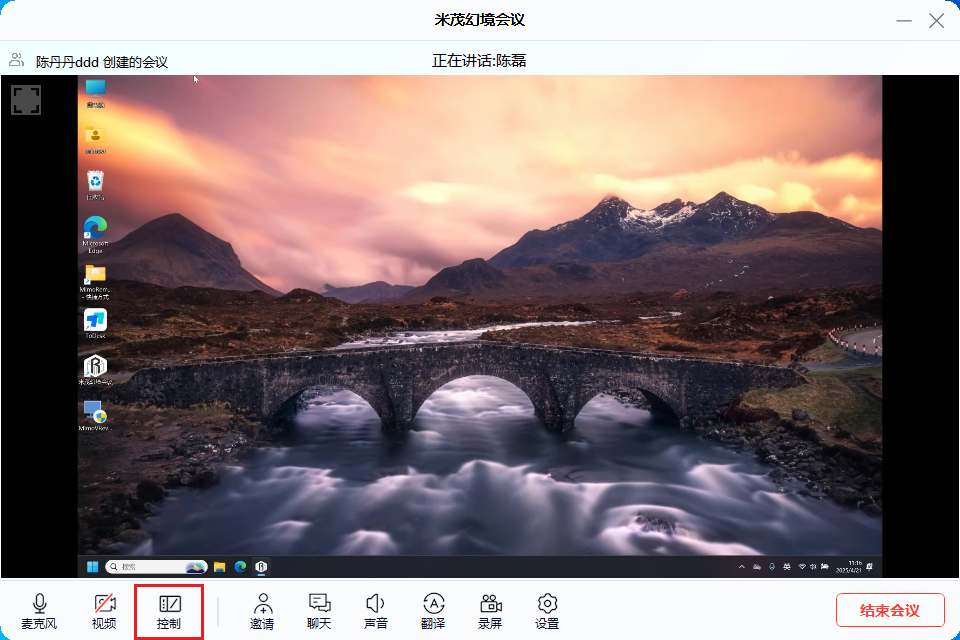
Task: Start screen recording (录屏)
Action: click(490, 611)
